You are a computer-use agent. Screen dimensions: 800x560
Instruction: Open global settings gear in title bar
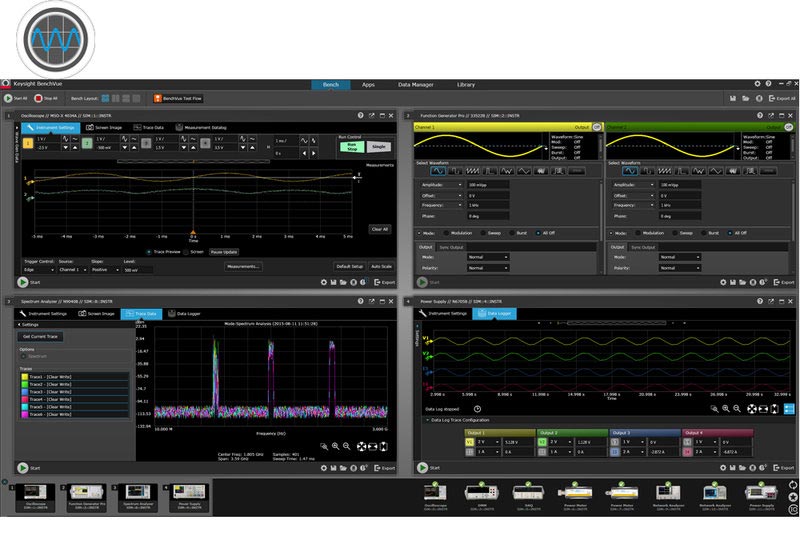(757, 84)
